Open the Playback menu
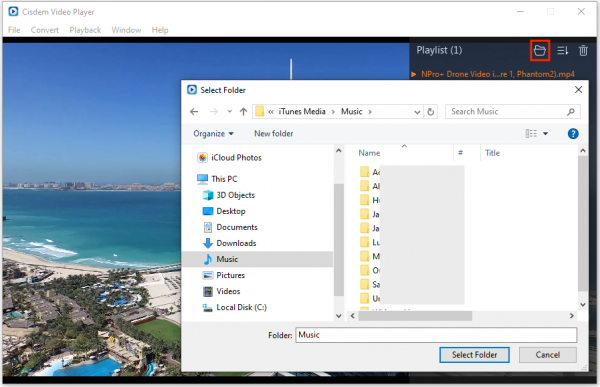600x387 pixels. [85, 30]
